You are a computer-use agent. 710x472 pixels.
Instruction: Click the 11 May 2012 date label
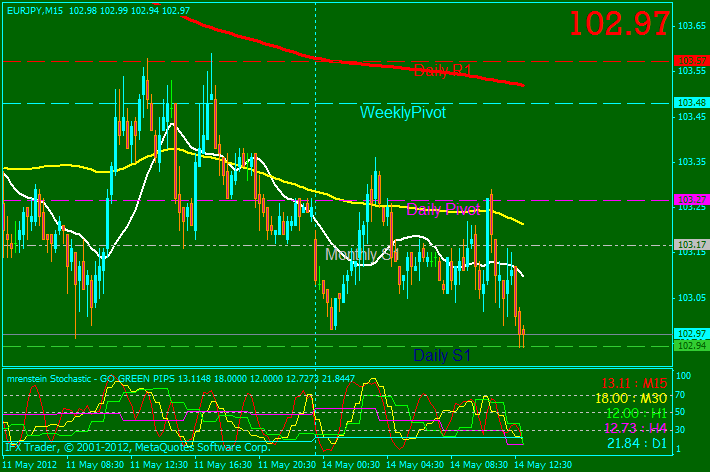tap(28, 465)
